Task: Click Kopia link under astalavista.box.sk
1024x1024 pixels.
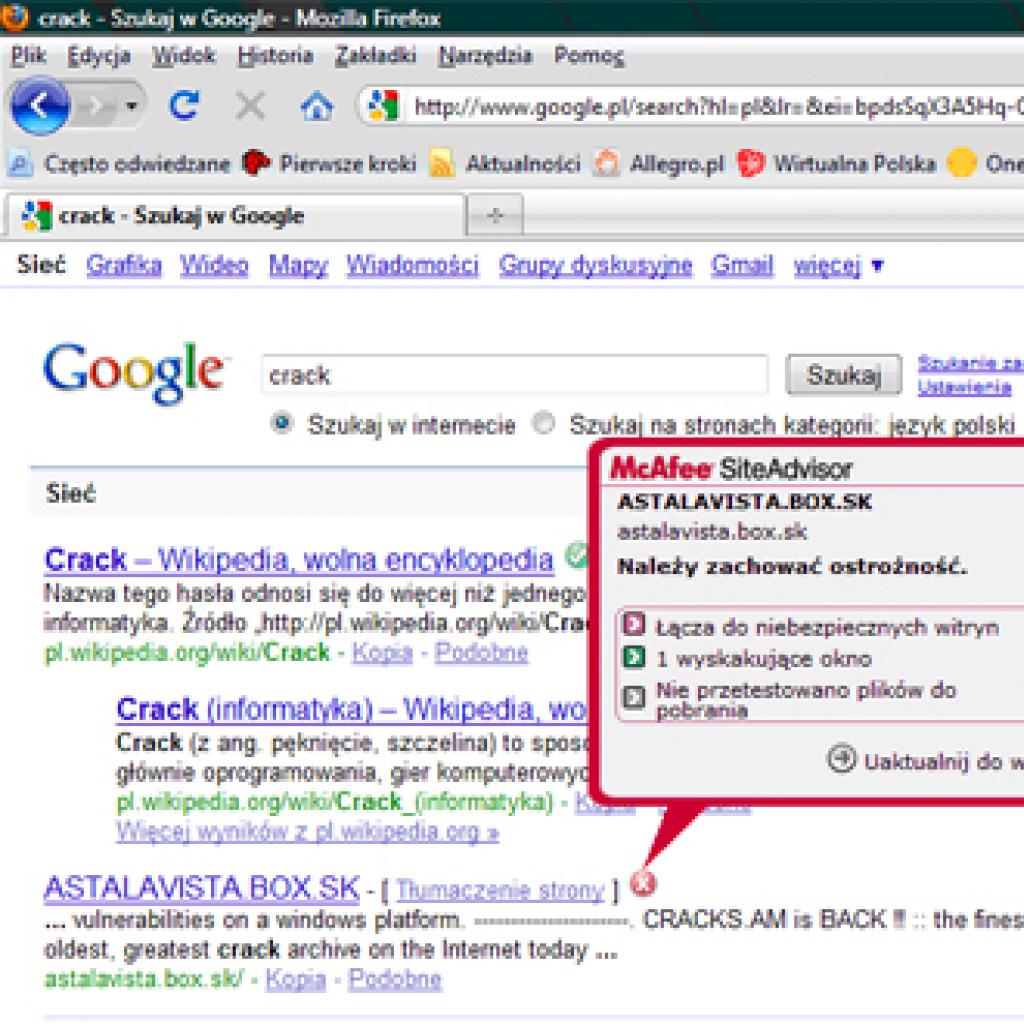Action: [x=295, y=979]
